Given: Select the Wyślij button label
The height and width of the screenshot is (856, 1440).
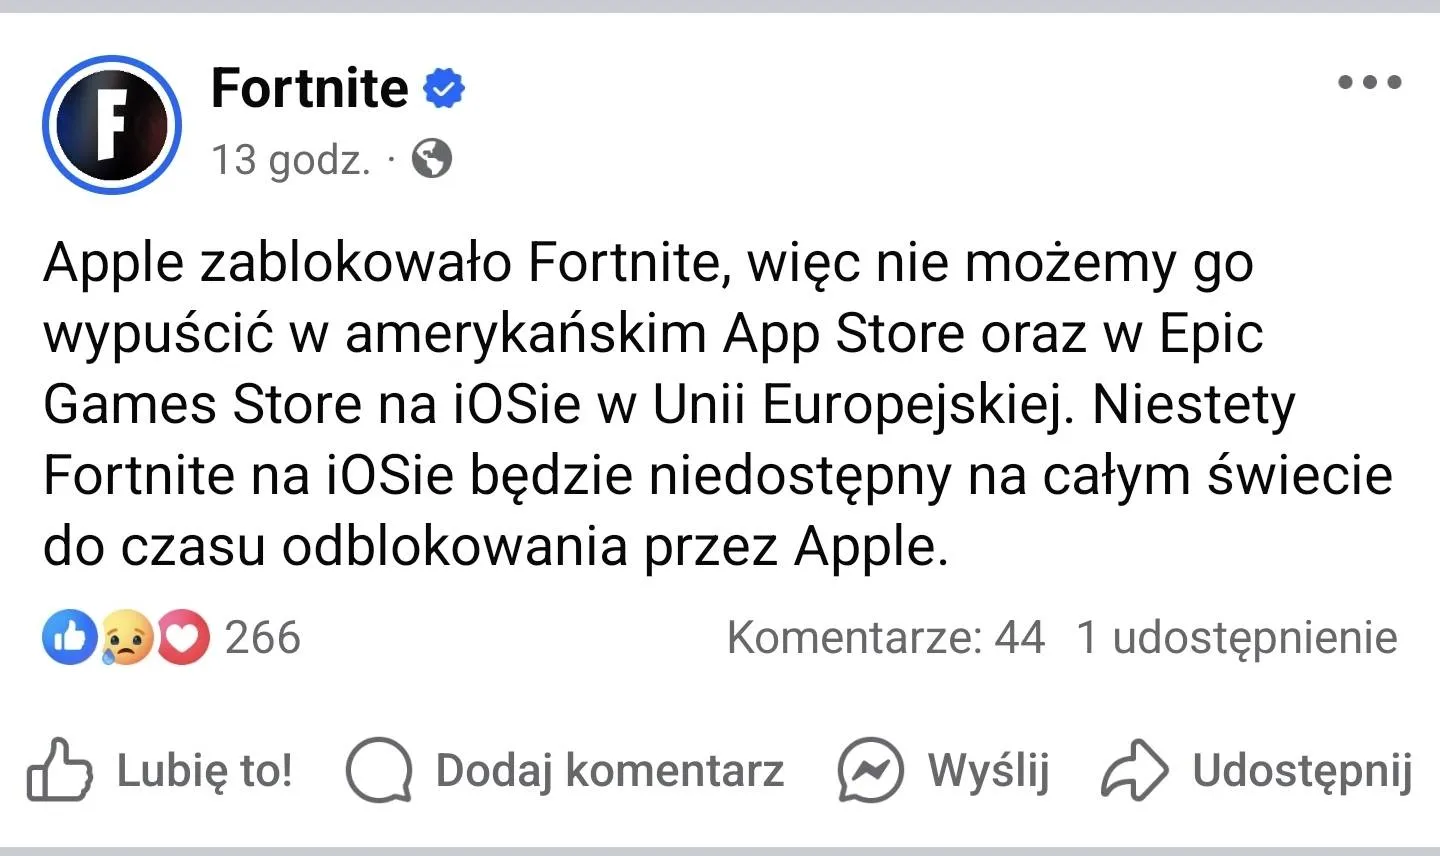Looking at the screenshot, I should pyautogui.click(x=988, y=771).
